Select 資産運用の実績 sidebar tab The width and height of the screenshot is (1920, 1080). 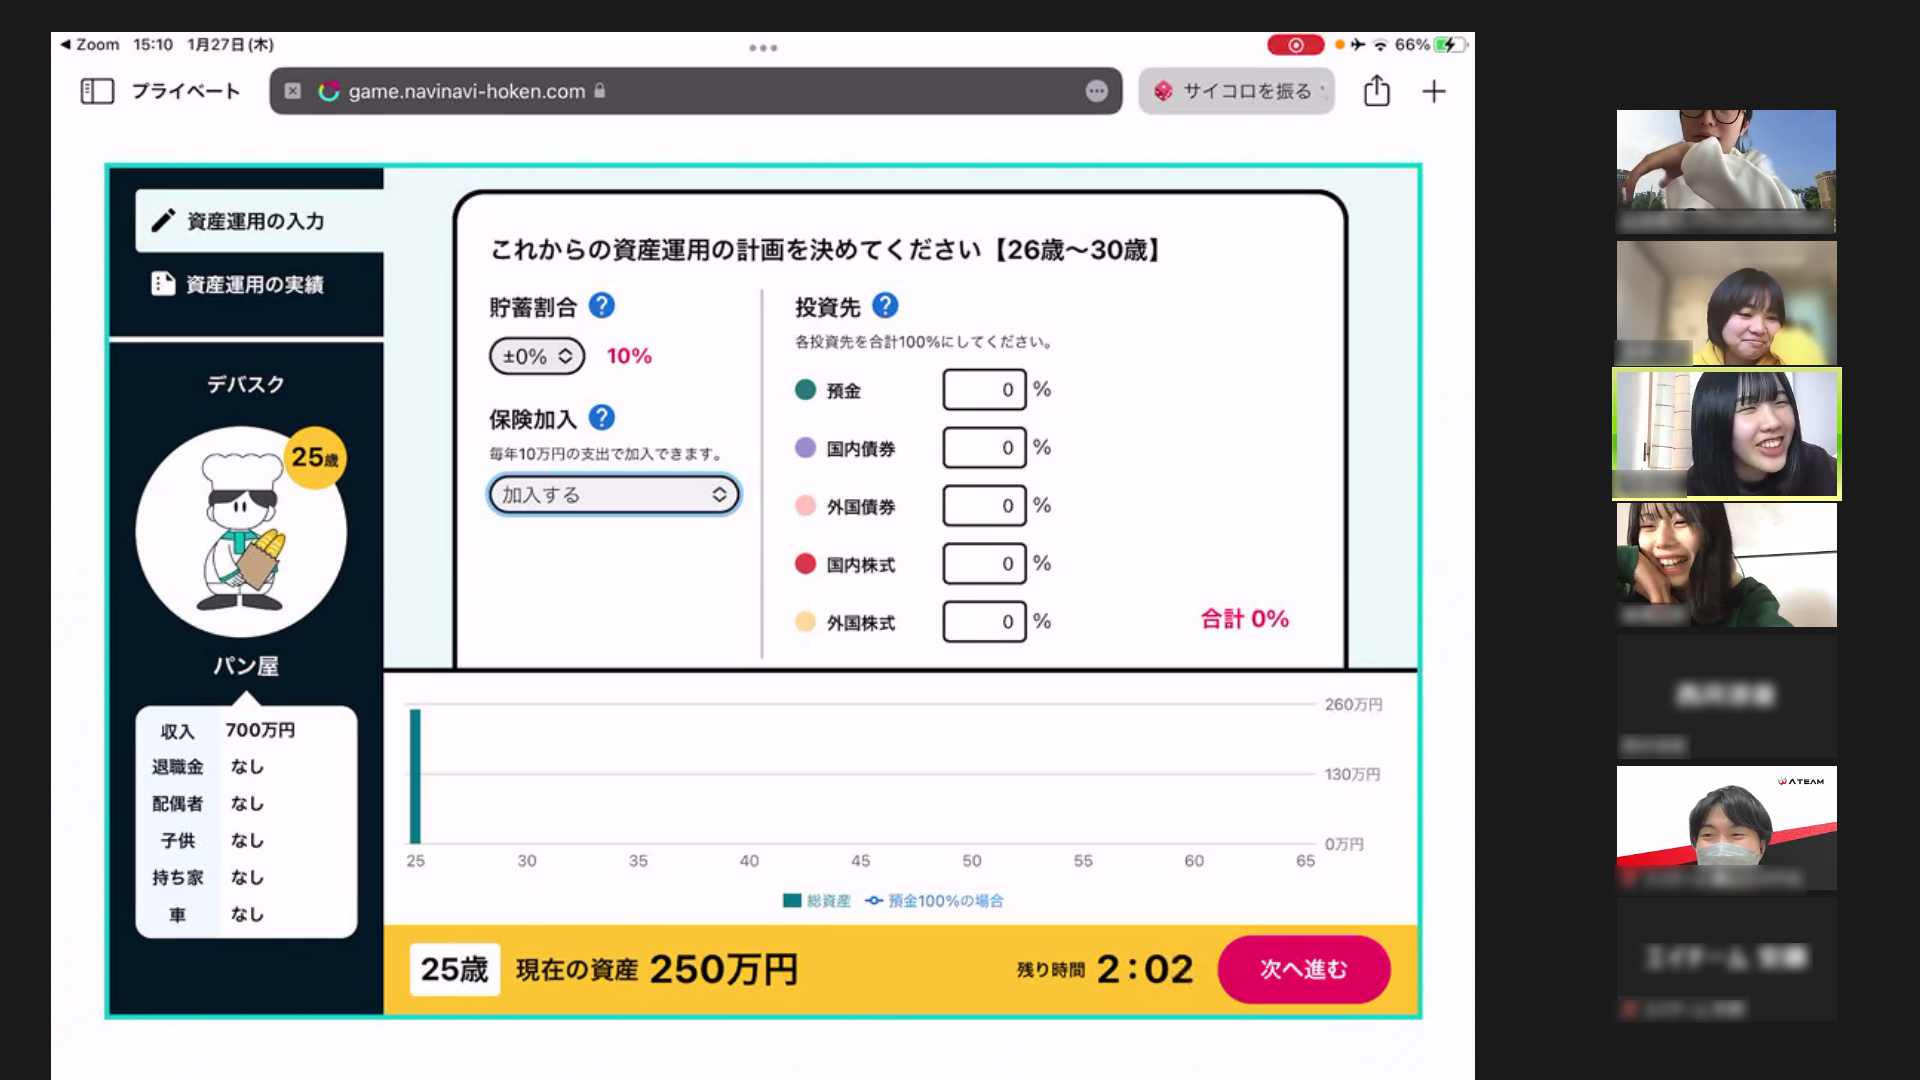(x=254, y=285)
